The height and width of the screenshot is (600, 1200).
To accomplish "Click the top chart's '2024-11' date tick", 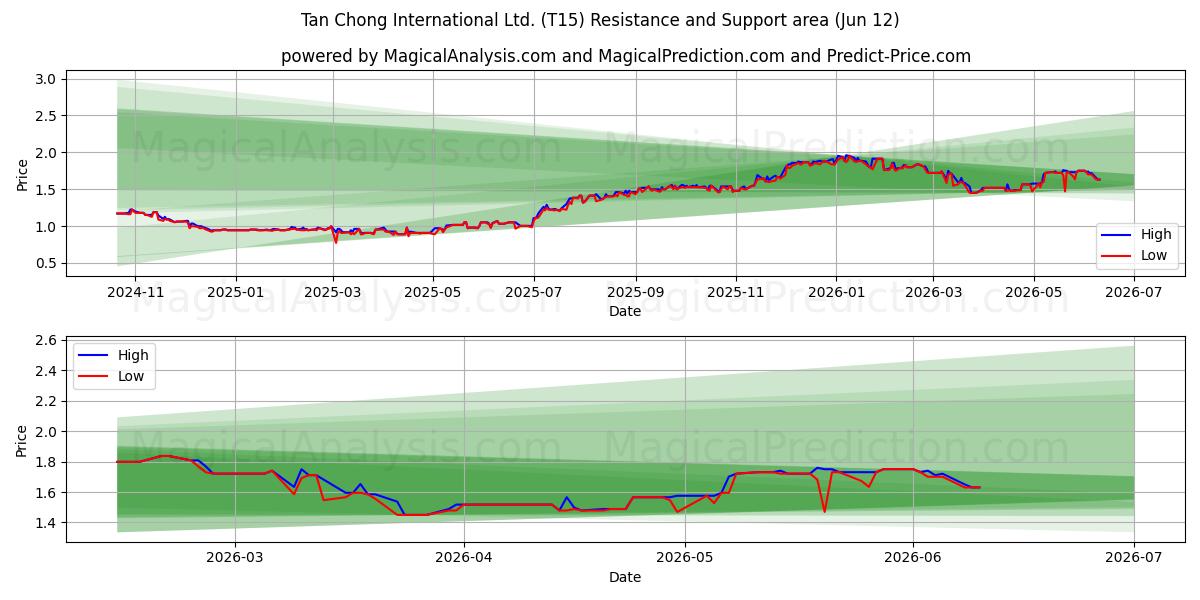I will pyautogui.click(x=135, y=295).
